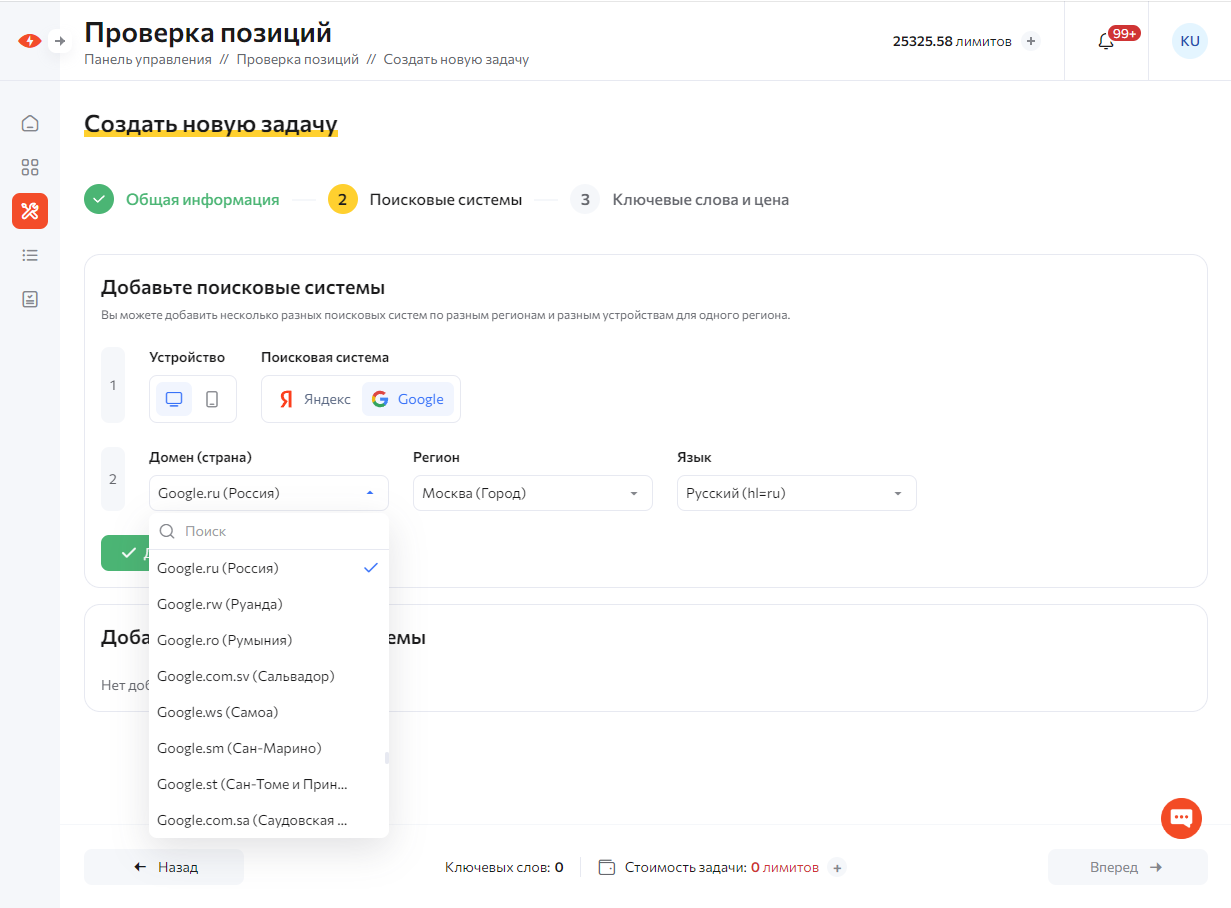Select desktop device option
The width and height of the screenshot is (1231, 908).
click(x=174, y=399)
